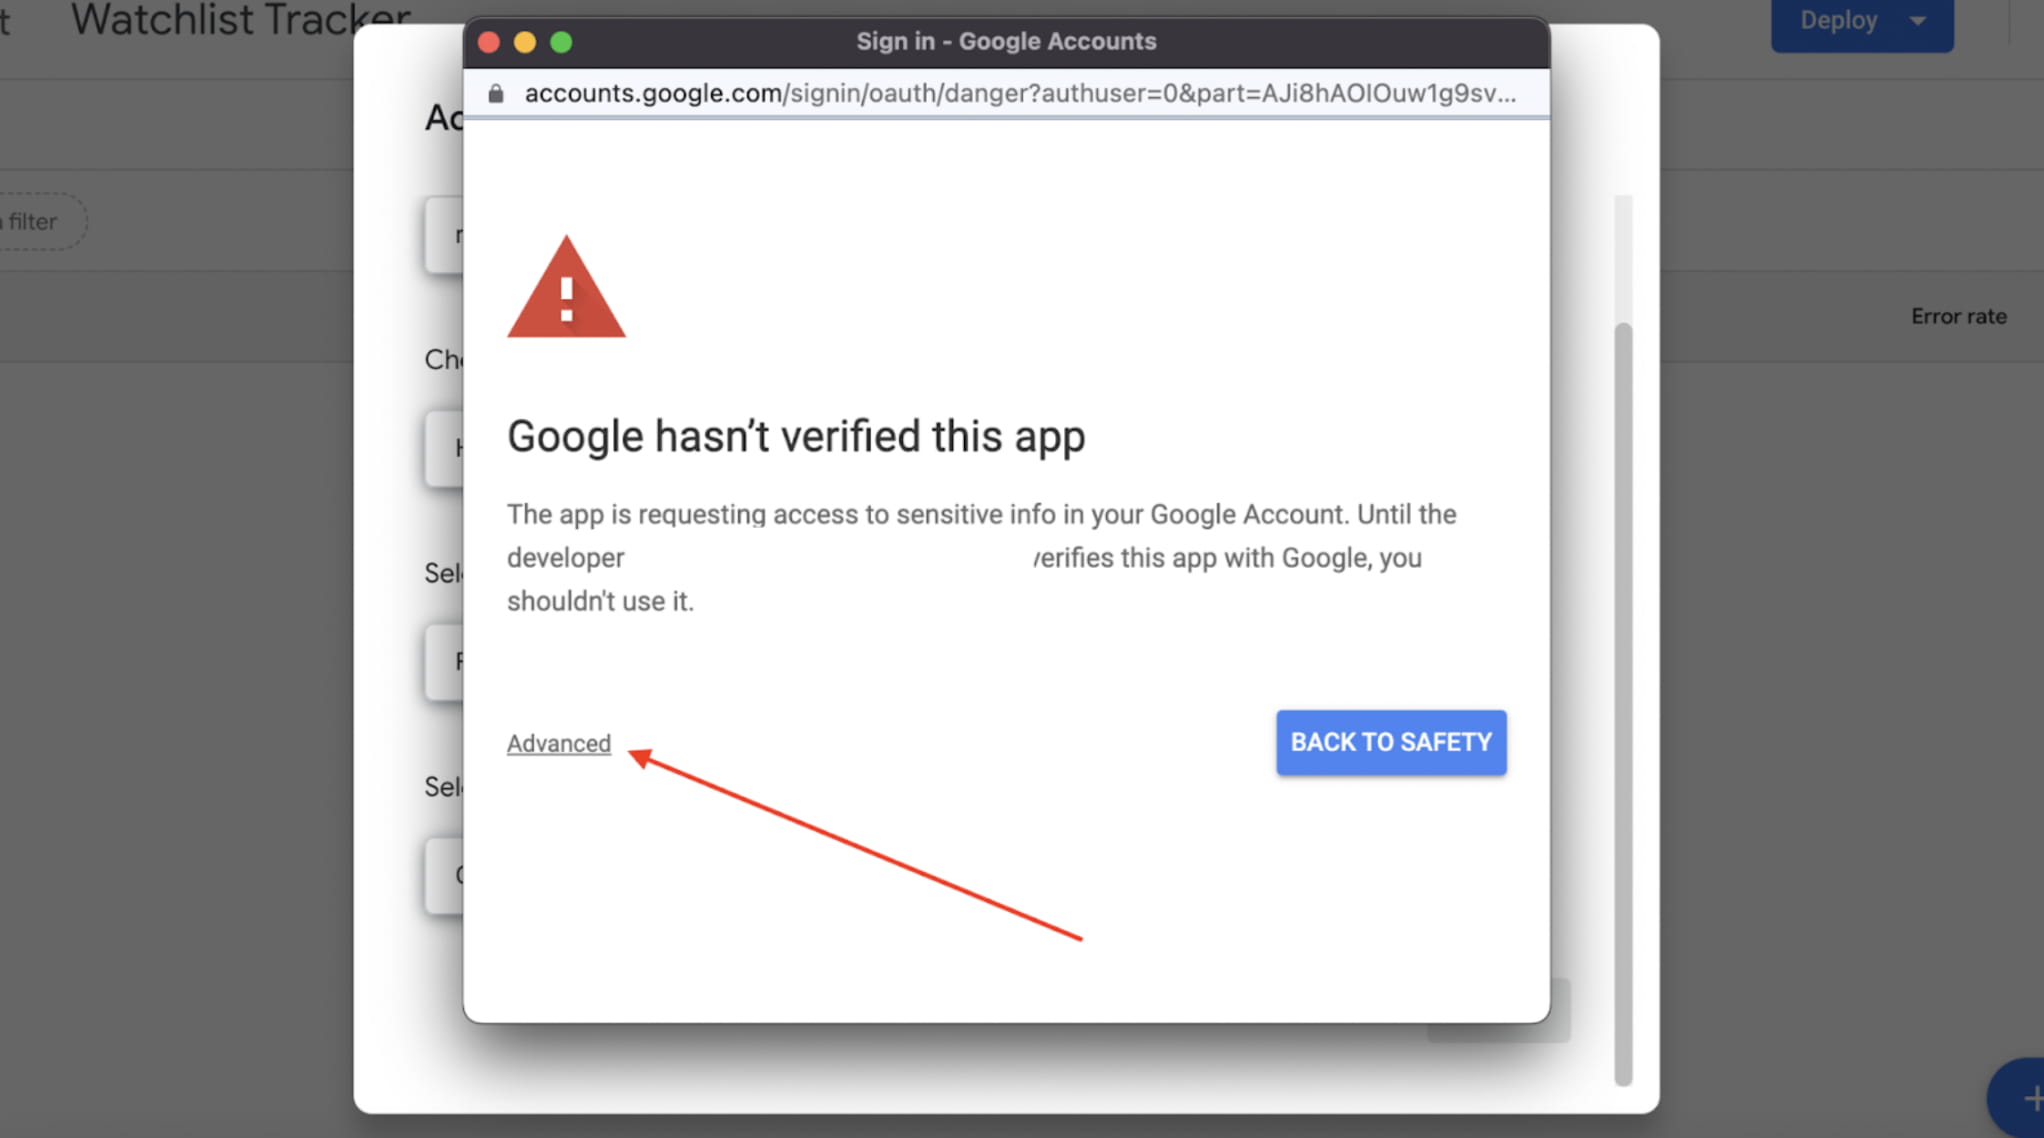The width and height of the screenshot is (2044, 1138).
Task: Maximize the sign-in popup with the green button
Action: 562,42
